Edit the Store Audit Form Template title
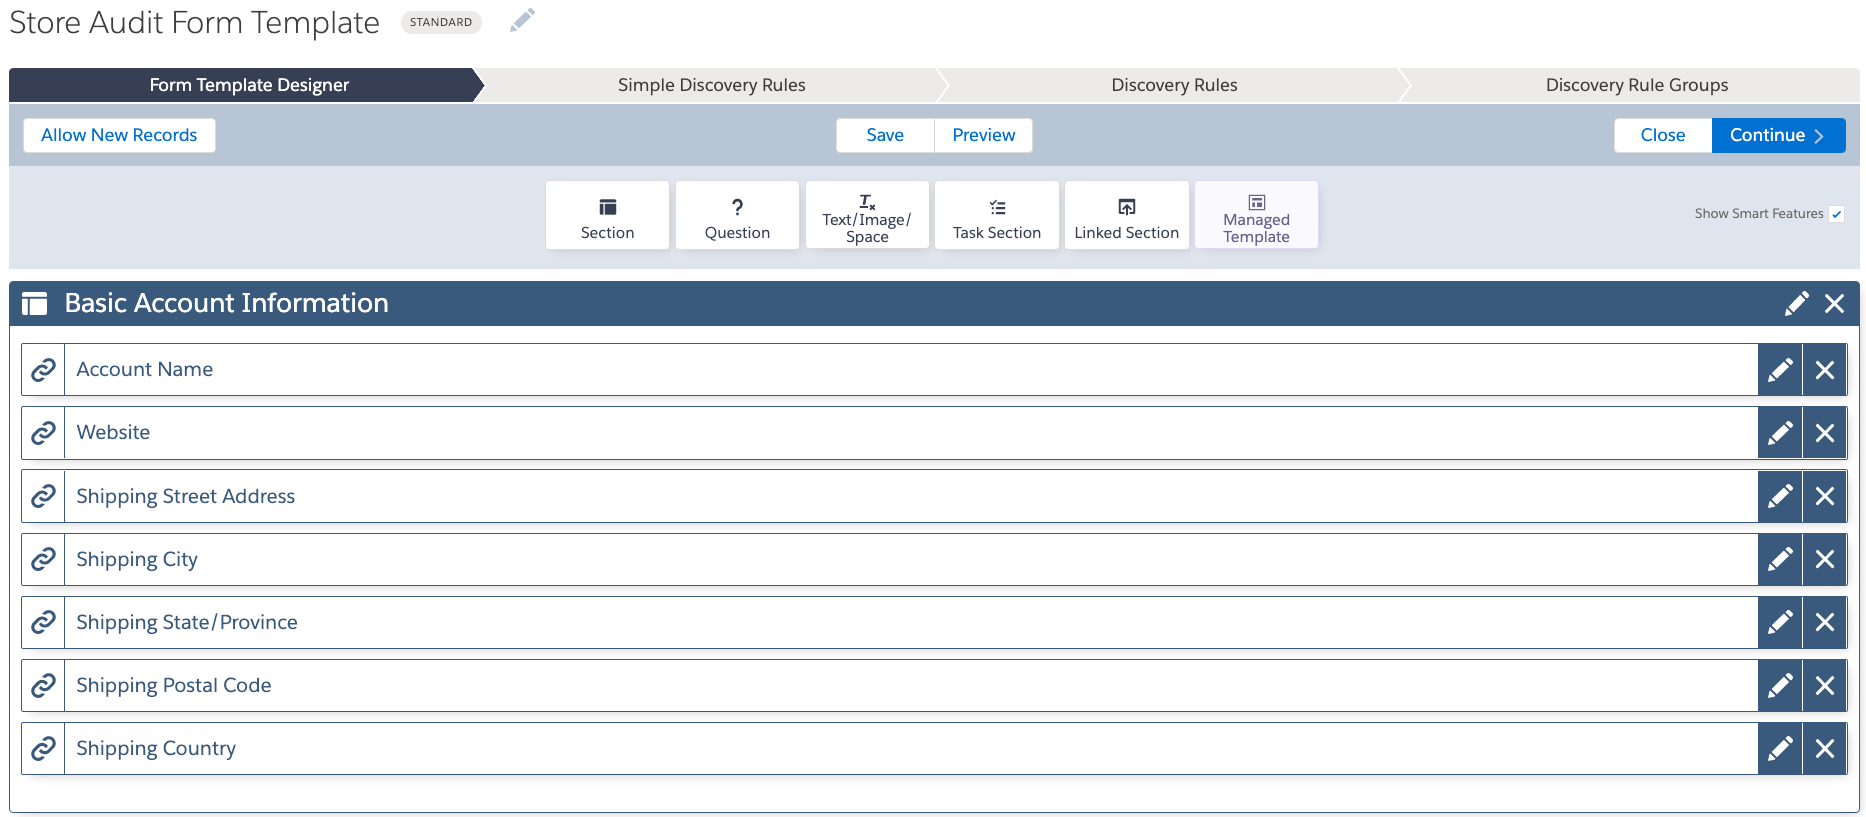The width and height of the screenshot is (1866, 817). pyautogui.click(x=522, y=20)
